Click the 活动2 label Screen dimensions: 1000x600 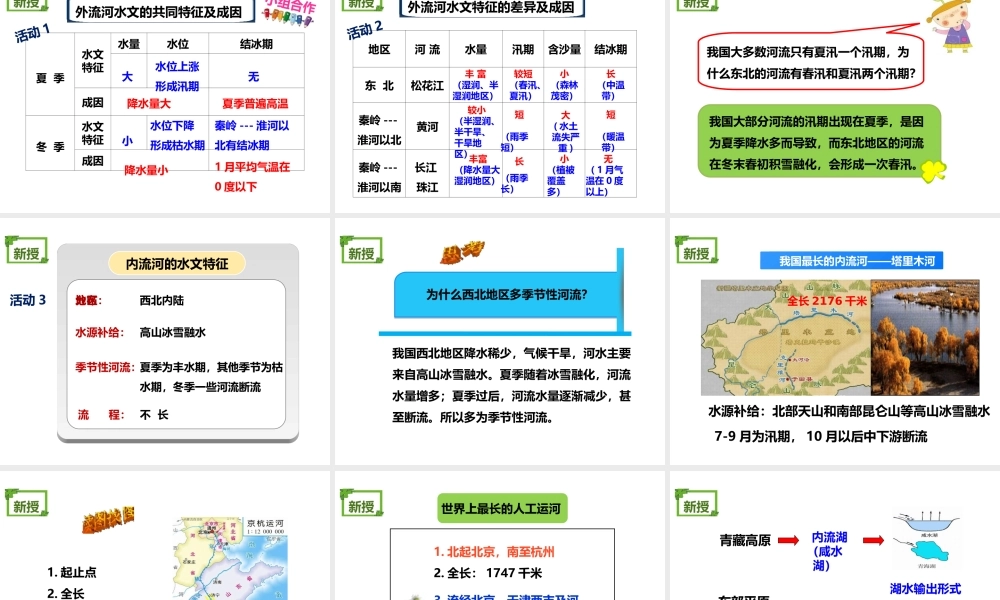pos(365,29)
